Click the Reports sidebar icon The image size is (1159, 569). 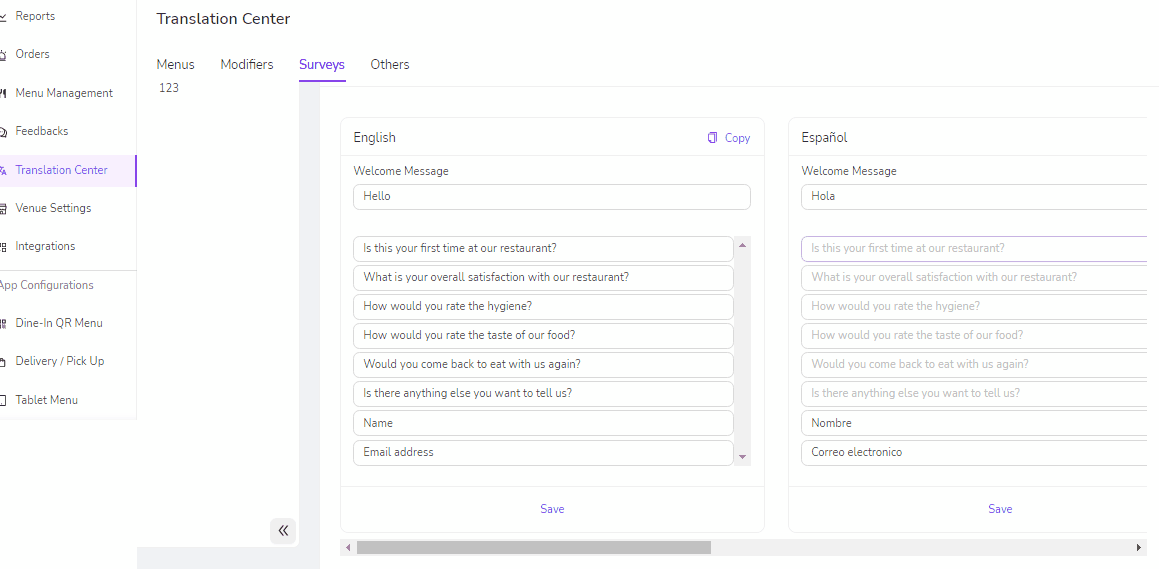coord(3,16)
